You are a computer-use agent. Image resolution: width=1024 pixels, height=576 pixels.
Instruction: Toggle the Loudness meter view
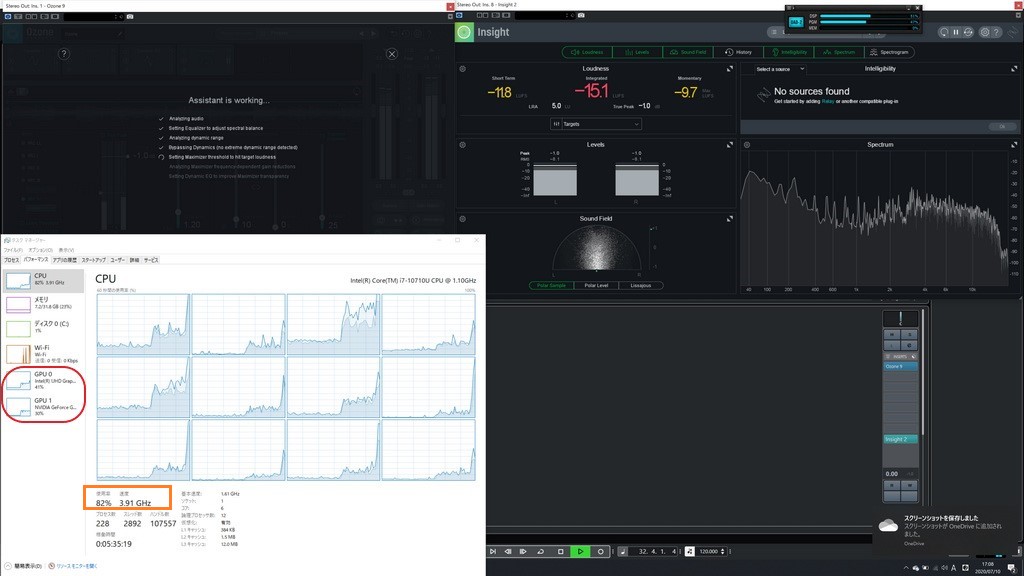[x=587, y=52]
